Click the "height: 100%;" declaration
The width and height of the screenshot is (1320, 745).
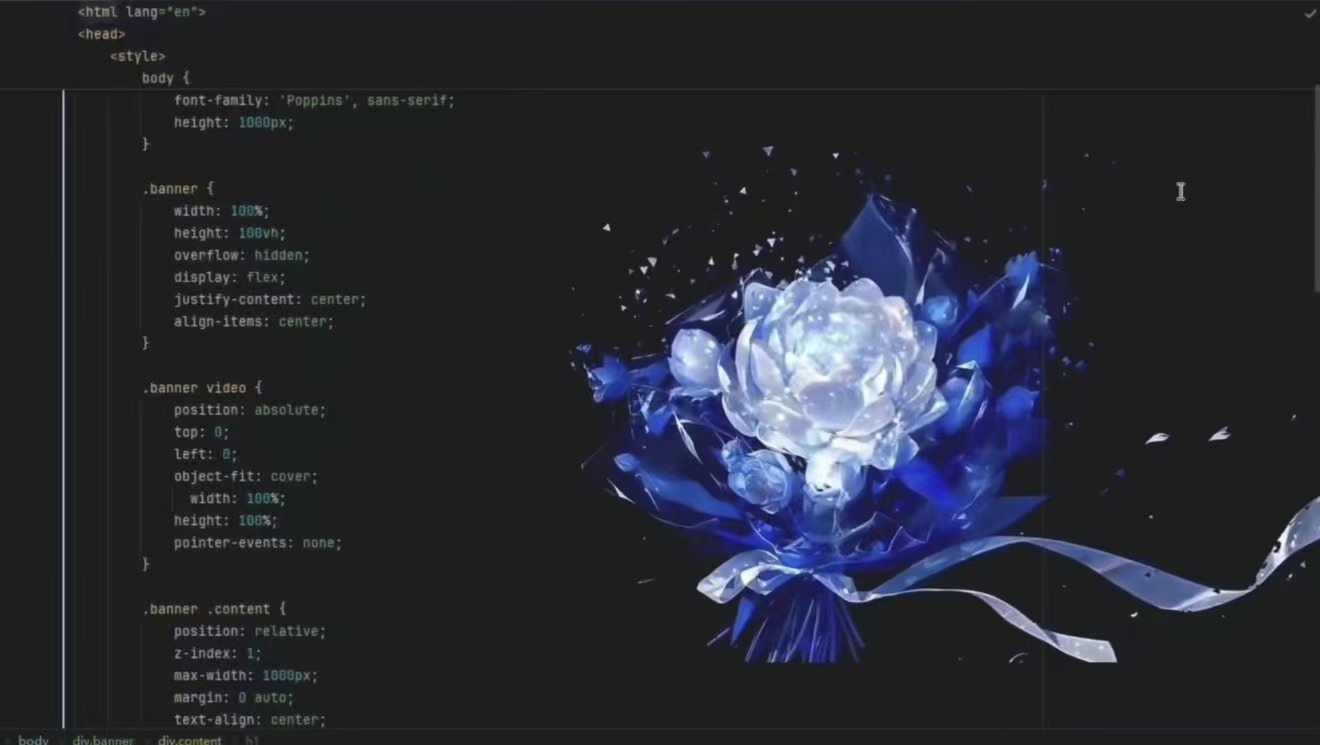tap(226, 521)
